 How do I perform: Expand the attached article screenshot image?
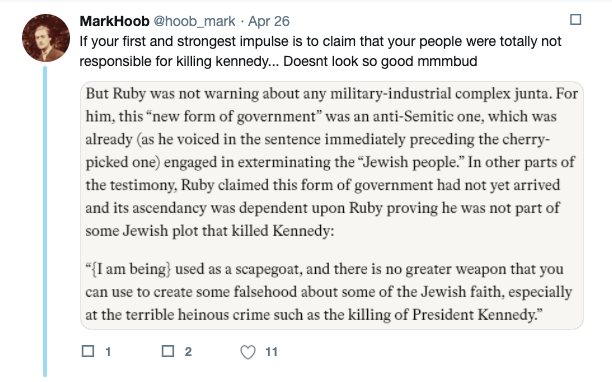332,205
